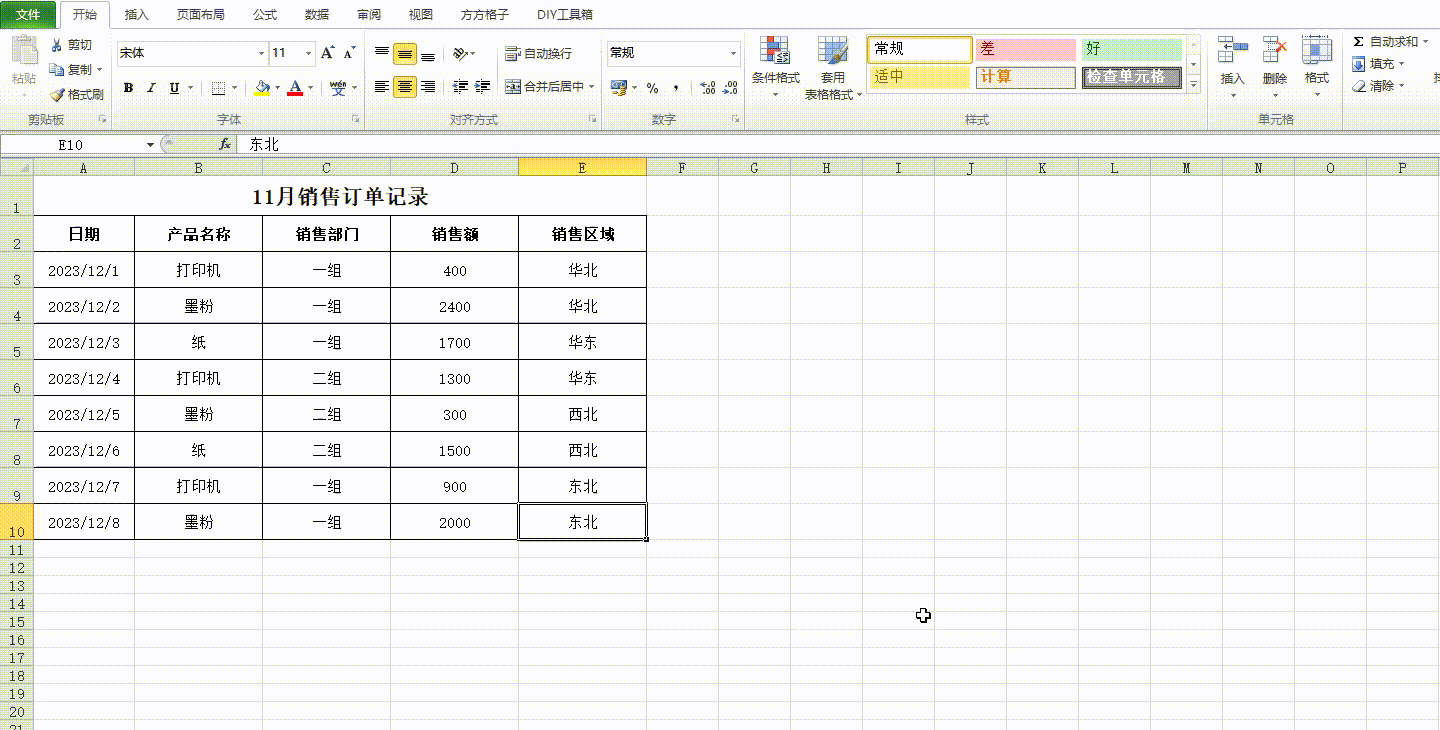This screenshot has width=1440, height=730.
Task: Switch to the Data (数据) tab
Action: [x=317, y=15]
